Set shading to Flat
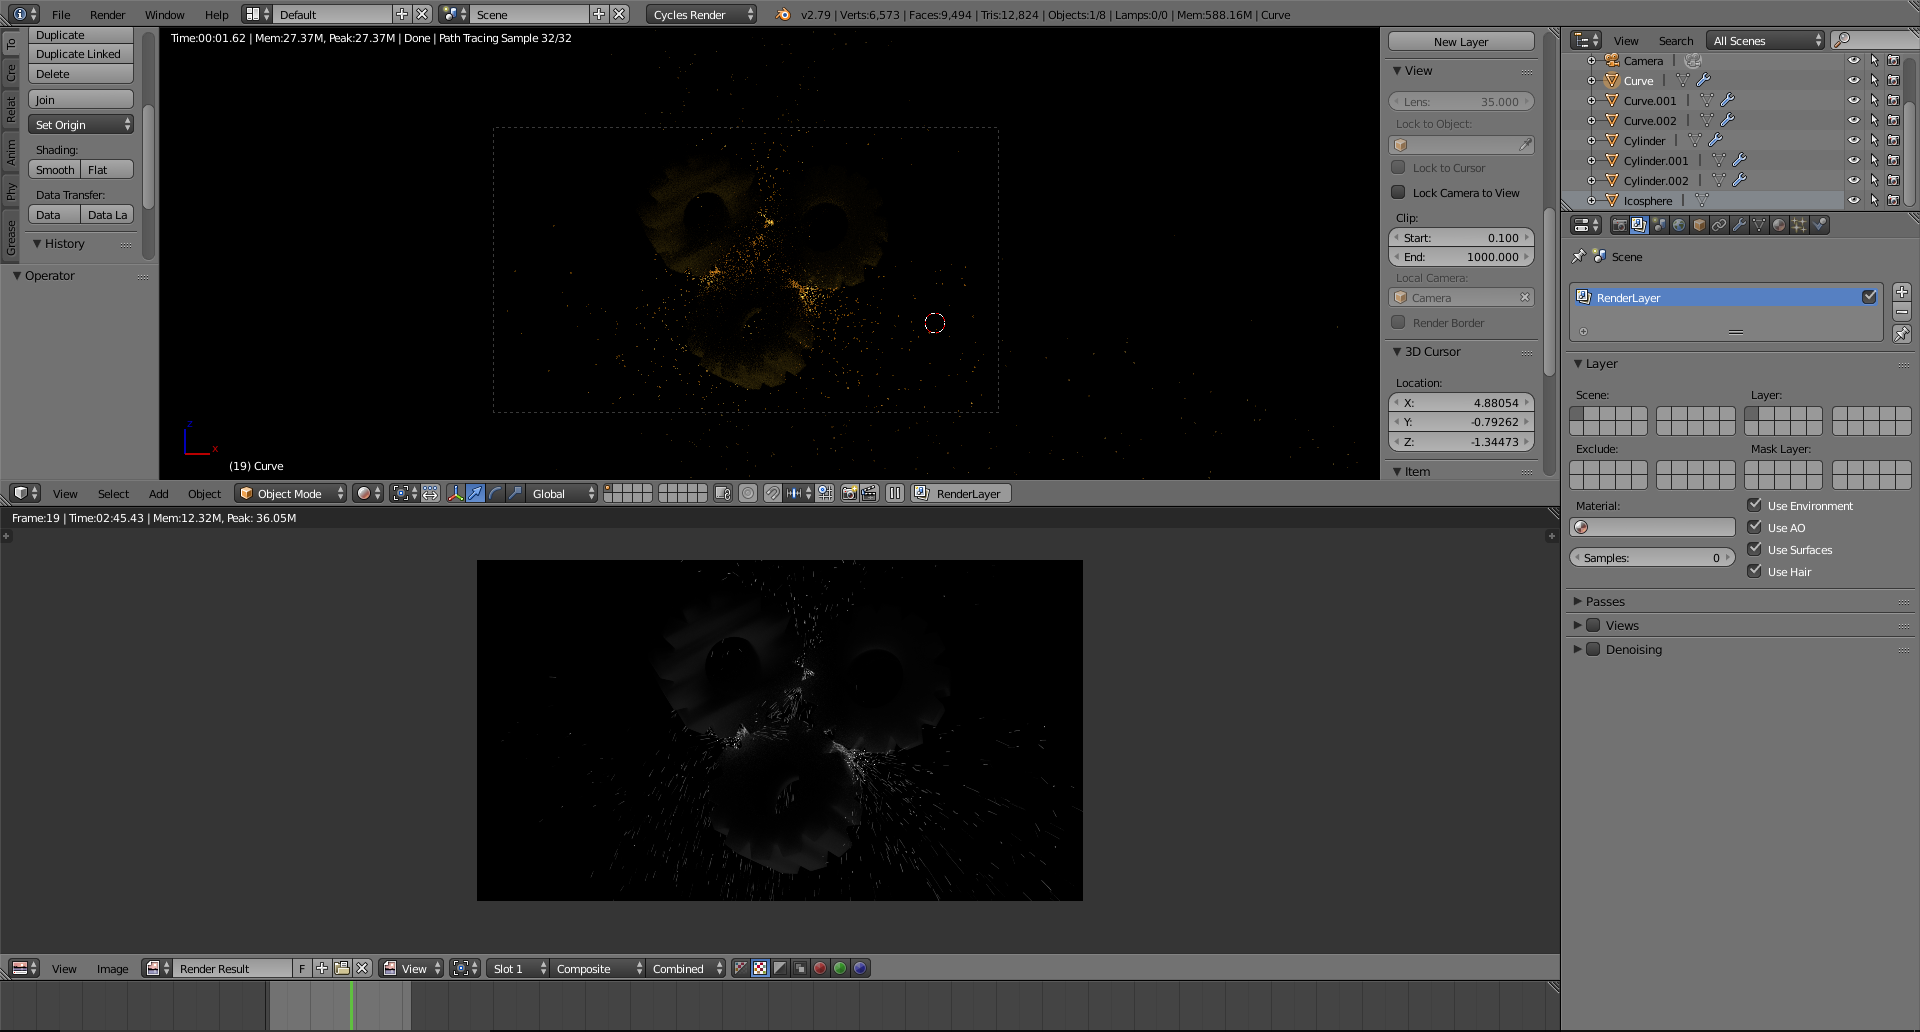The image size is (1920, 1032). pos(108,169)
